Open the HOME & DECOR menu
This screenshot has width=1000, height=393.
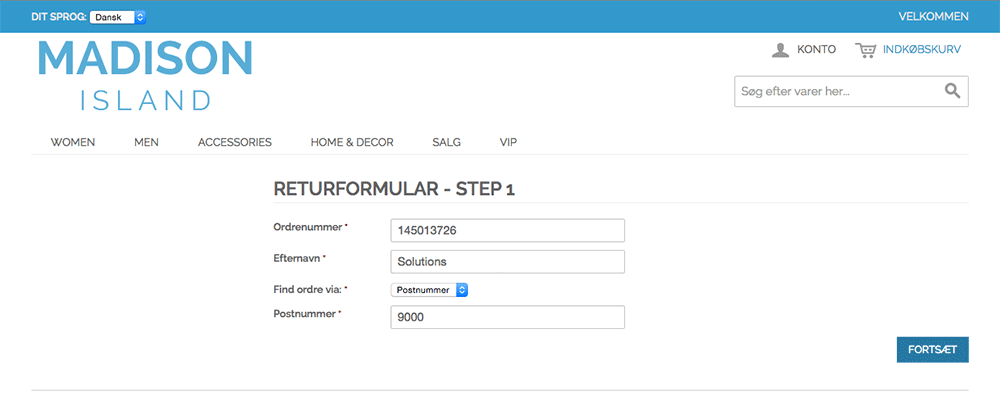(352, 142)
